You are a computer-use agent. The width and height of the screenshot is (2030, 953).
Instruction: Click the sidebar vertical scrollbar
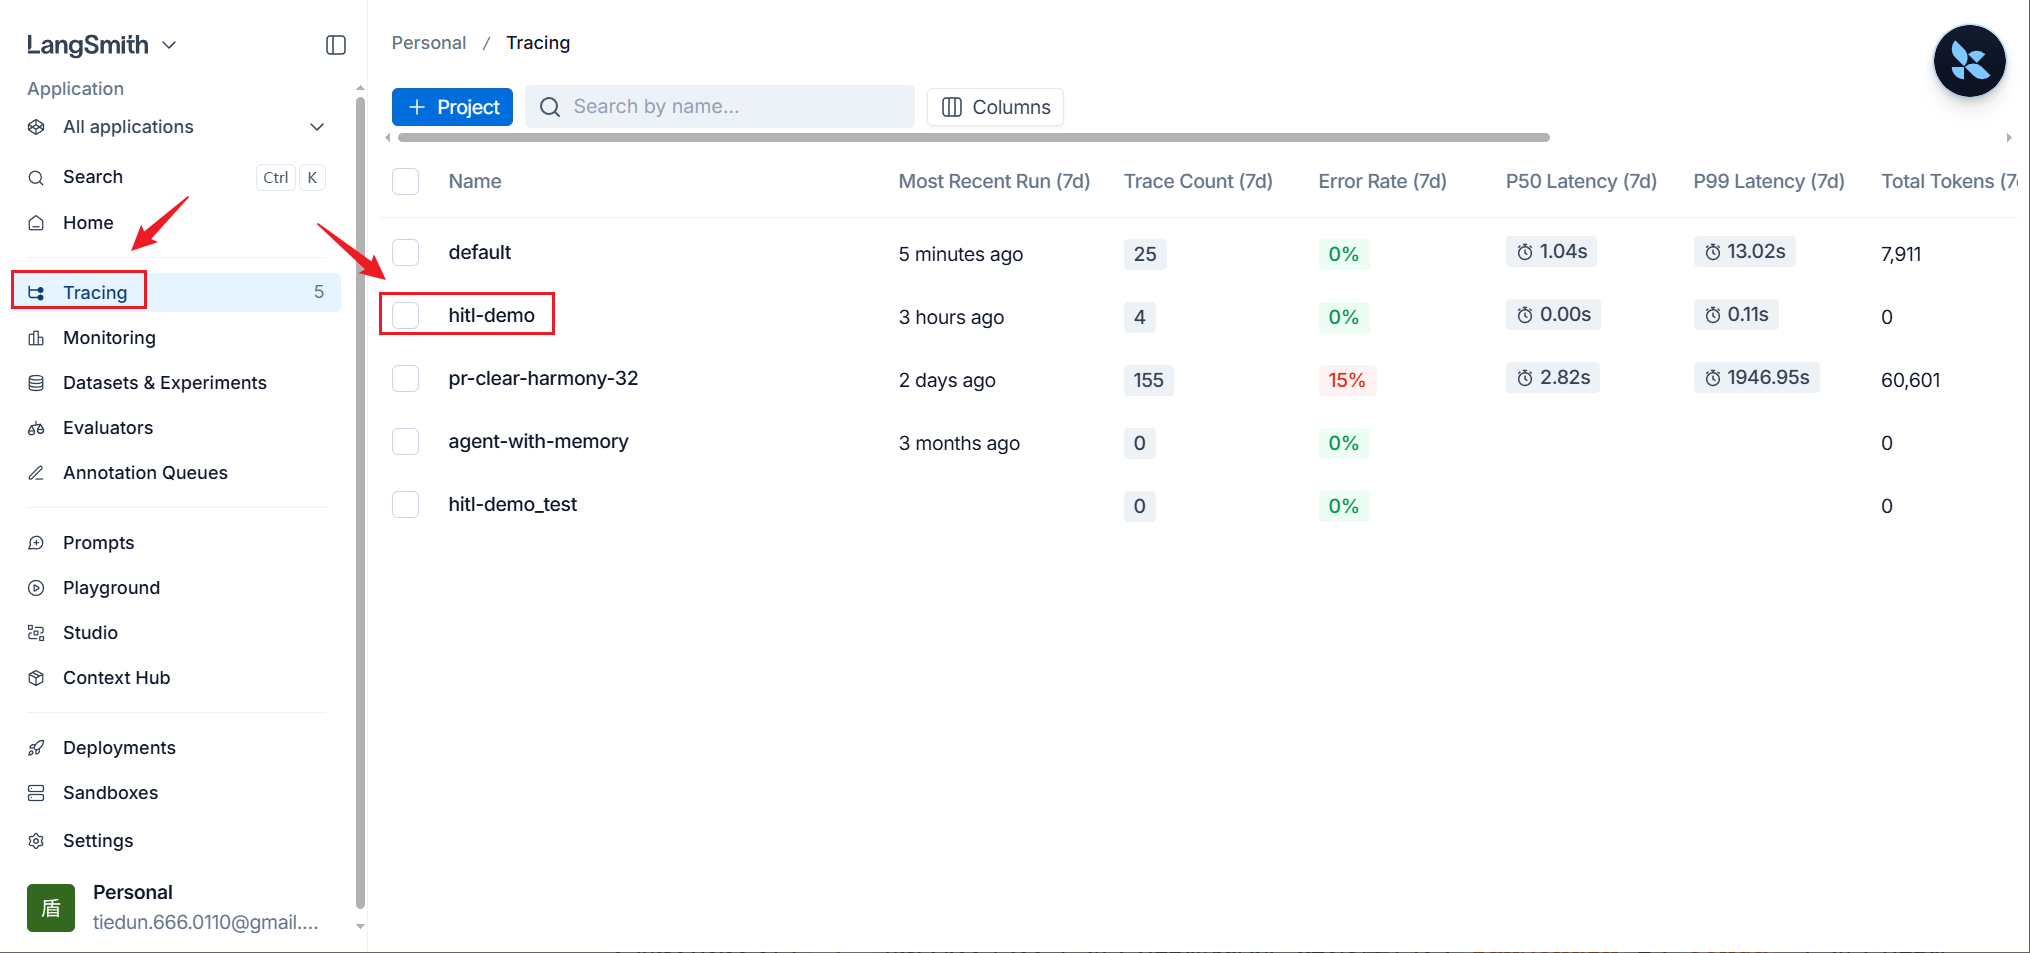360,502
